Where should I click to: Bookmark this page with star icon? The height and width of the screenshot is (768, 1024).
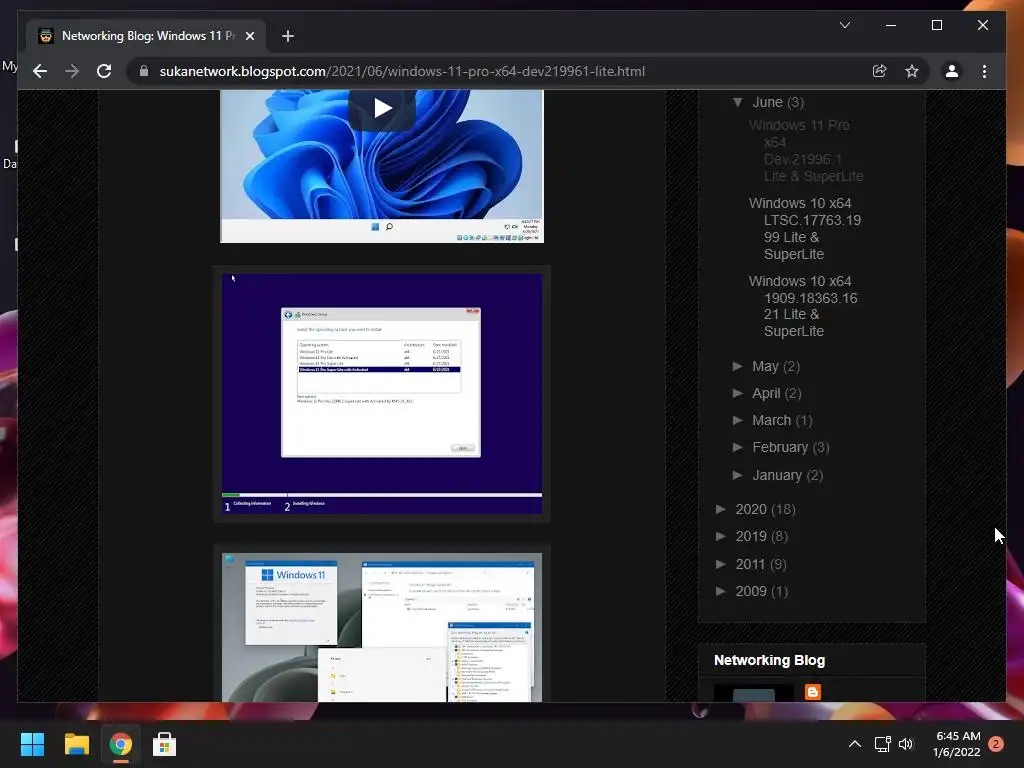912,71
